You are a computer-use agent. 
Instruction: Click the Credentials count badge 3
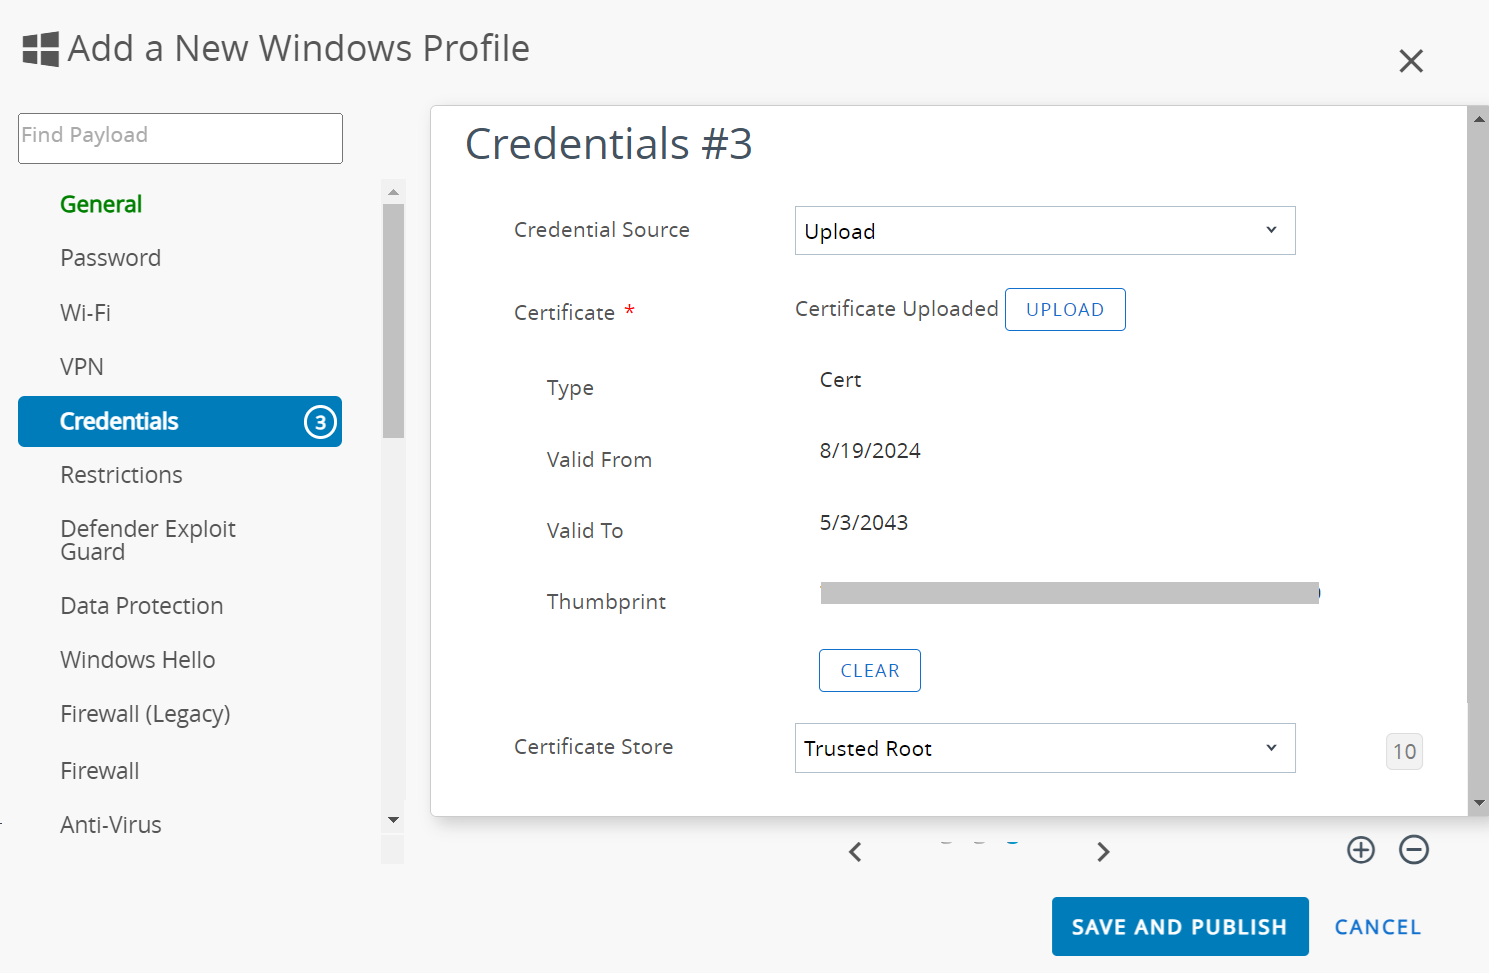(x=320, y=422)
